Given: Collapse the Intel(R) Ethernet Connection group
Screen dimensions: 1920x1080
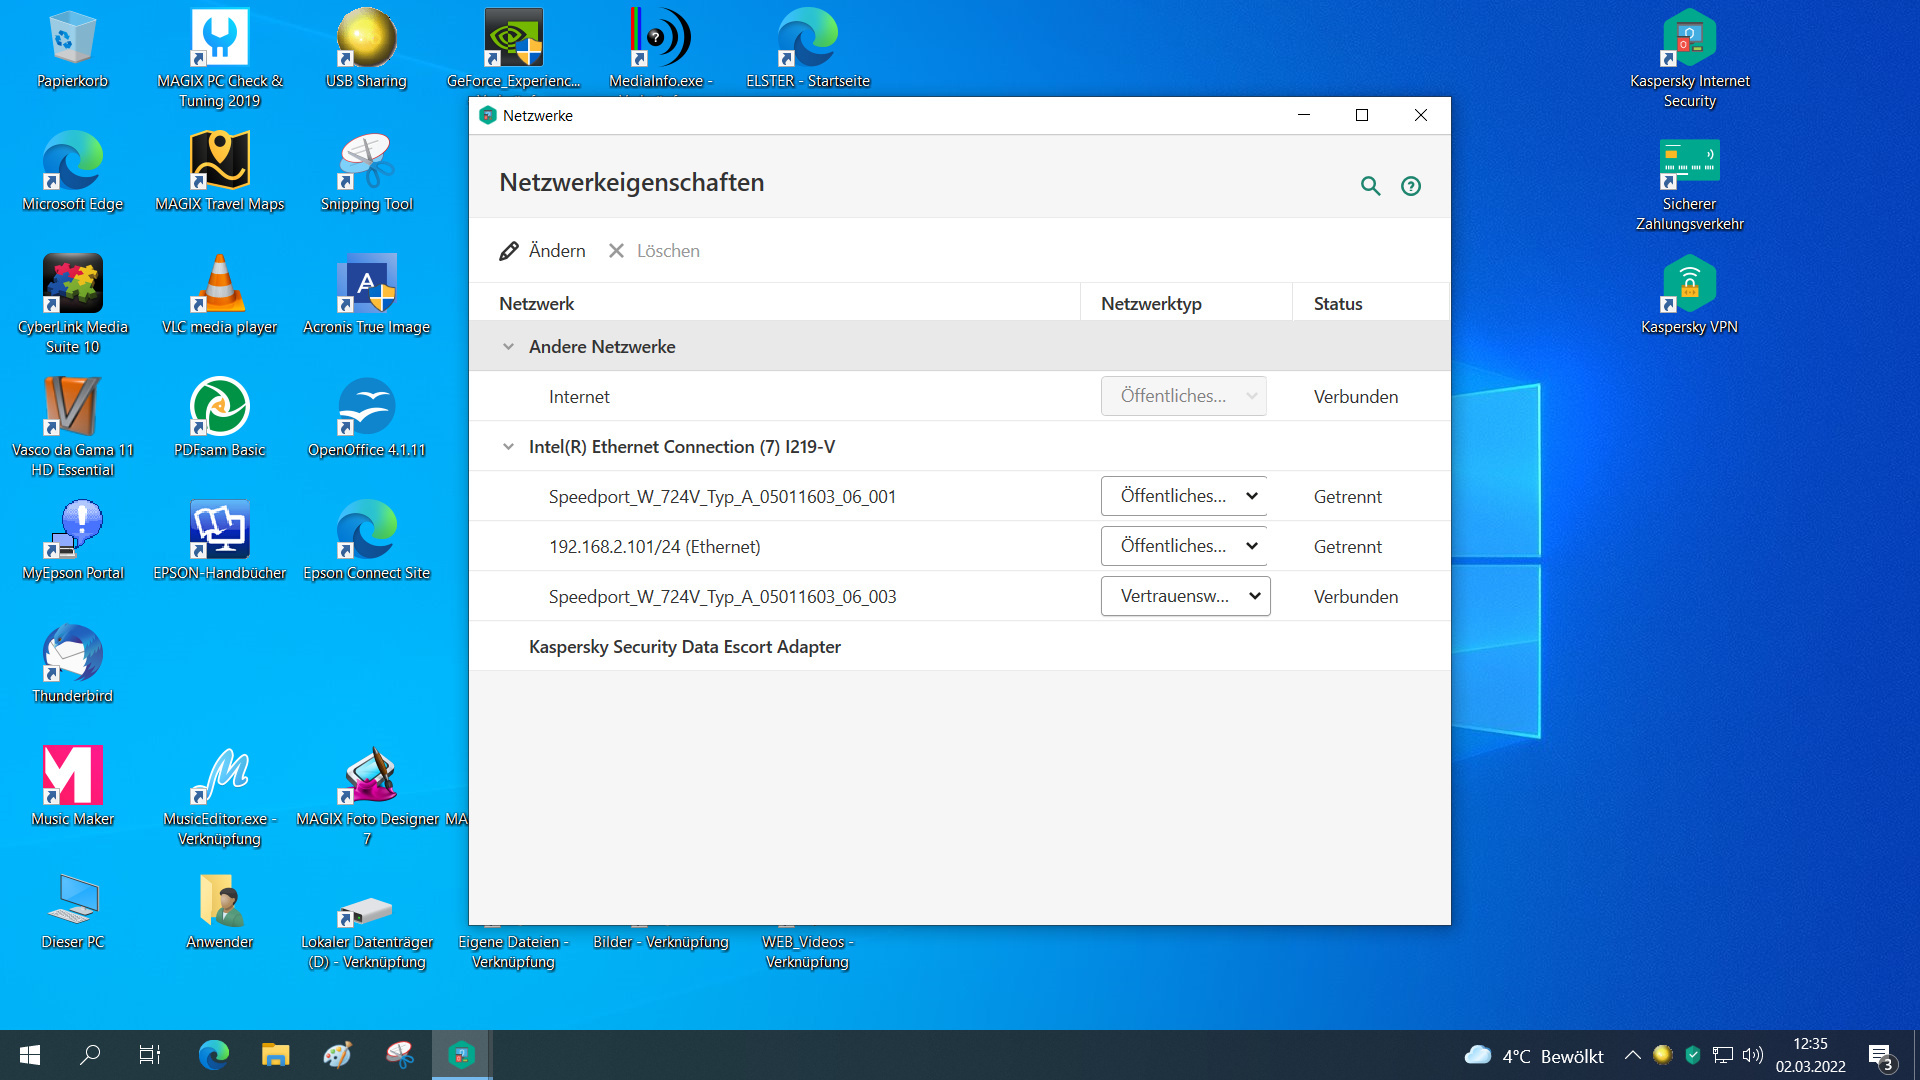Looking at the screenshot, I should (508, 447).
